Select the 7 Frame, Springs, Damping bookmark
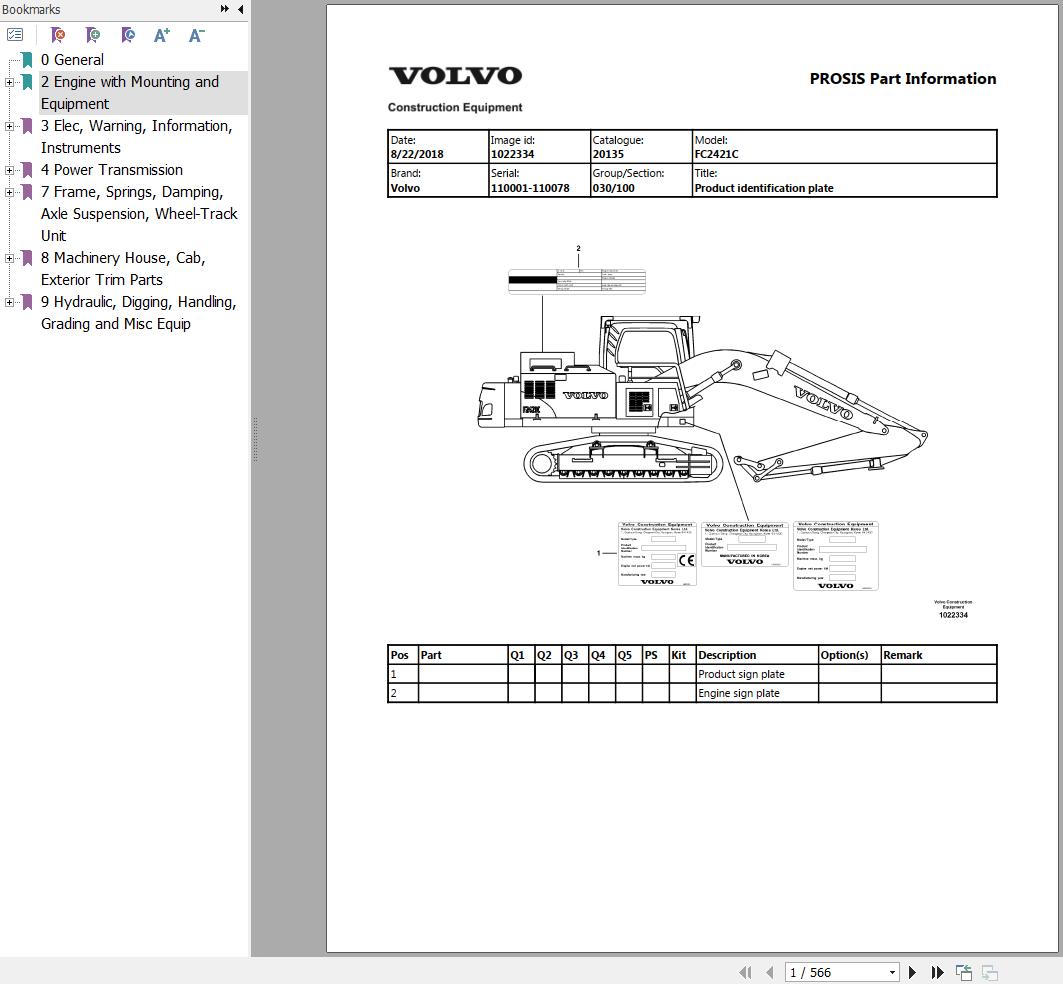Screen dimensions: 1063x984 pyautogui.click(x=139, y=214)
